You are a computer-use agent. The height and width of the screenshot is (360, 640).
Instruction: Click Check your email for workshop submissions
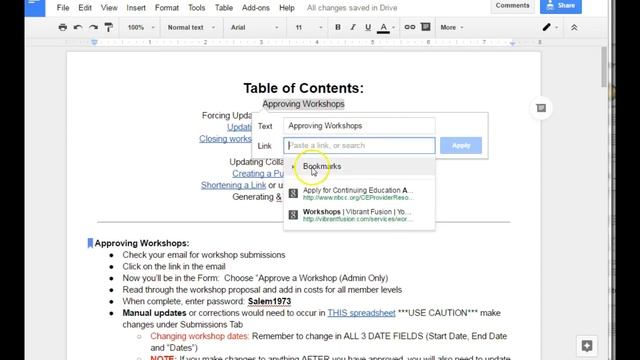204,255
